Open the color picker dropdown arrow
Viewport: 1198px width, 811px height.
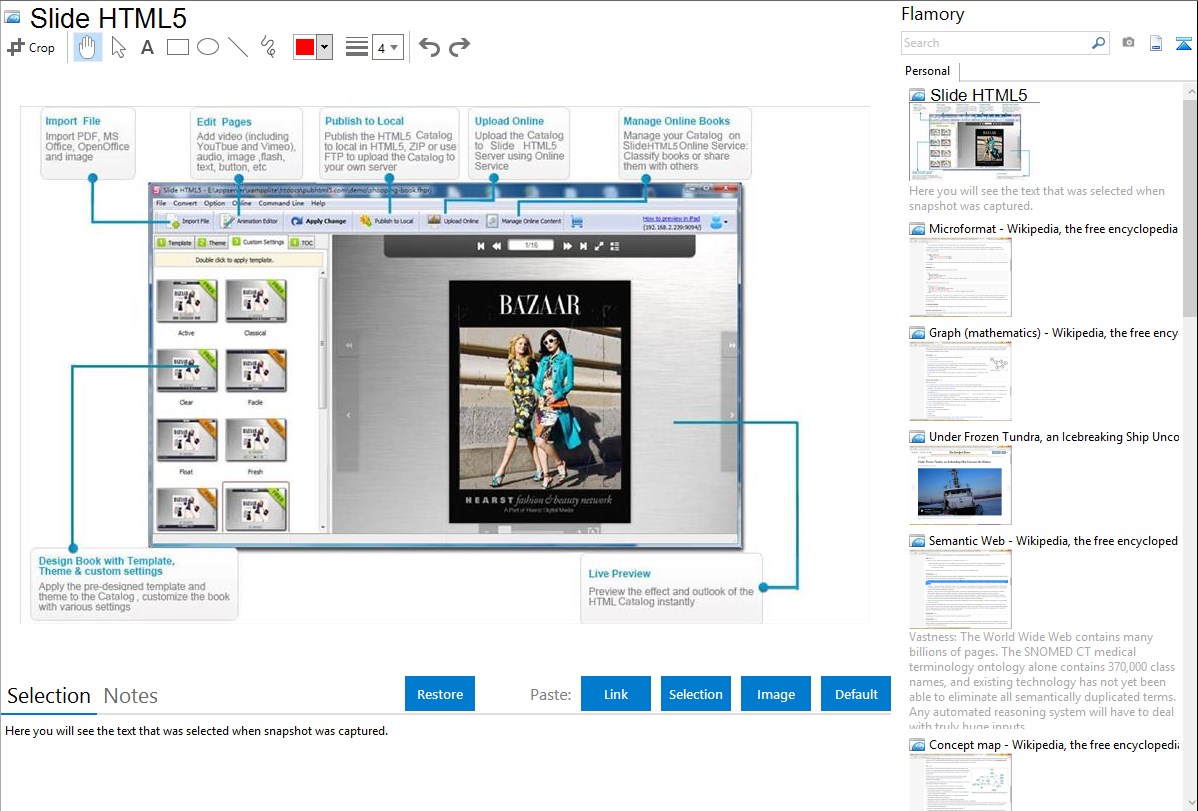pyautogui.click(x=324, y=47)
